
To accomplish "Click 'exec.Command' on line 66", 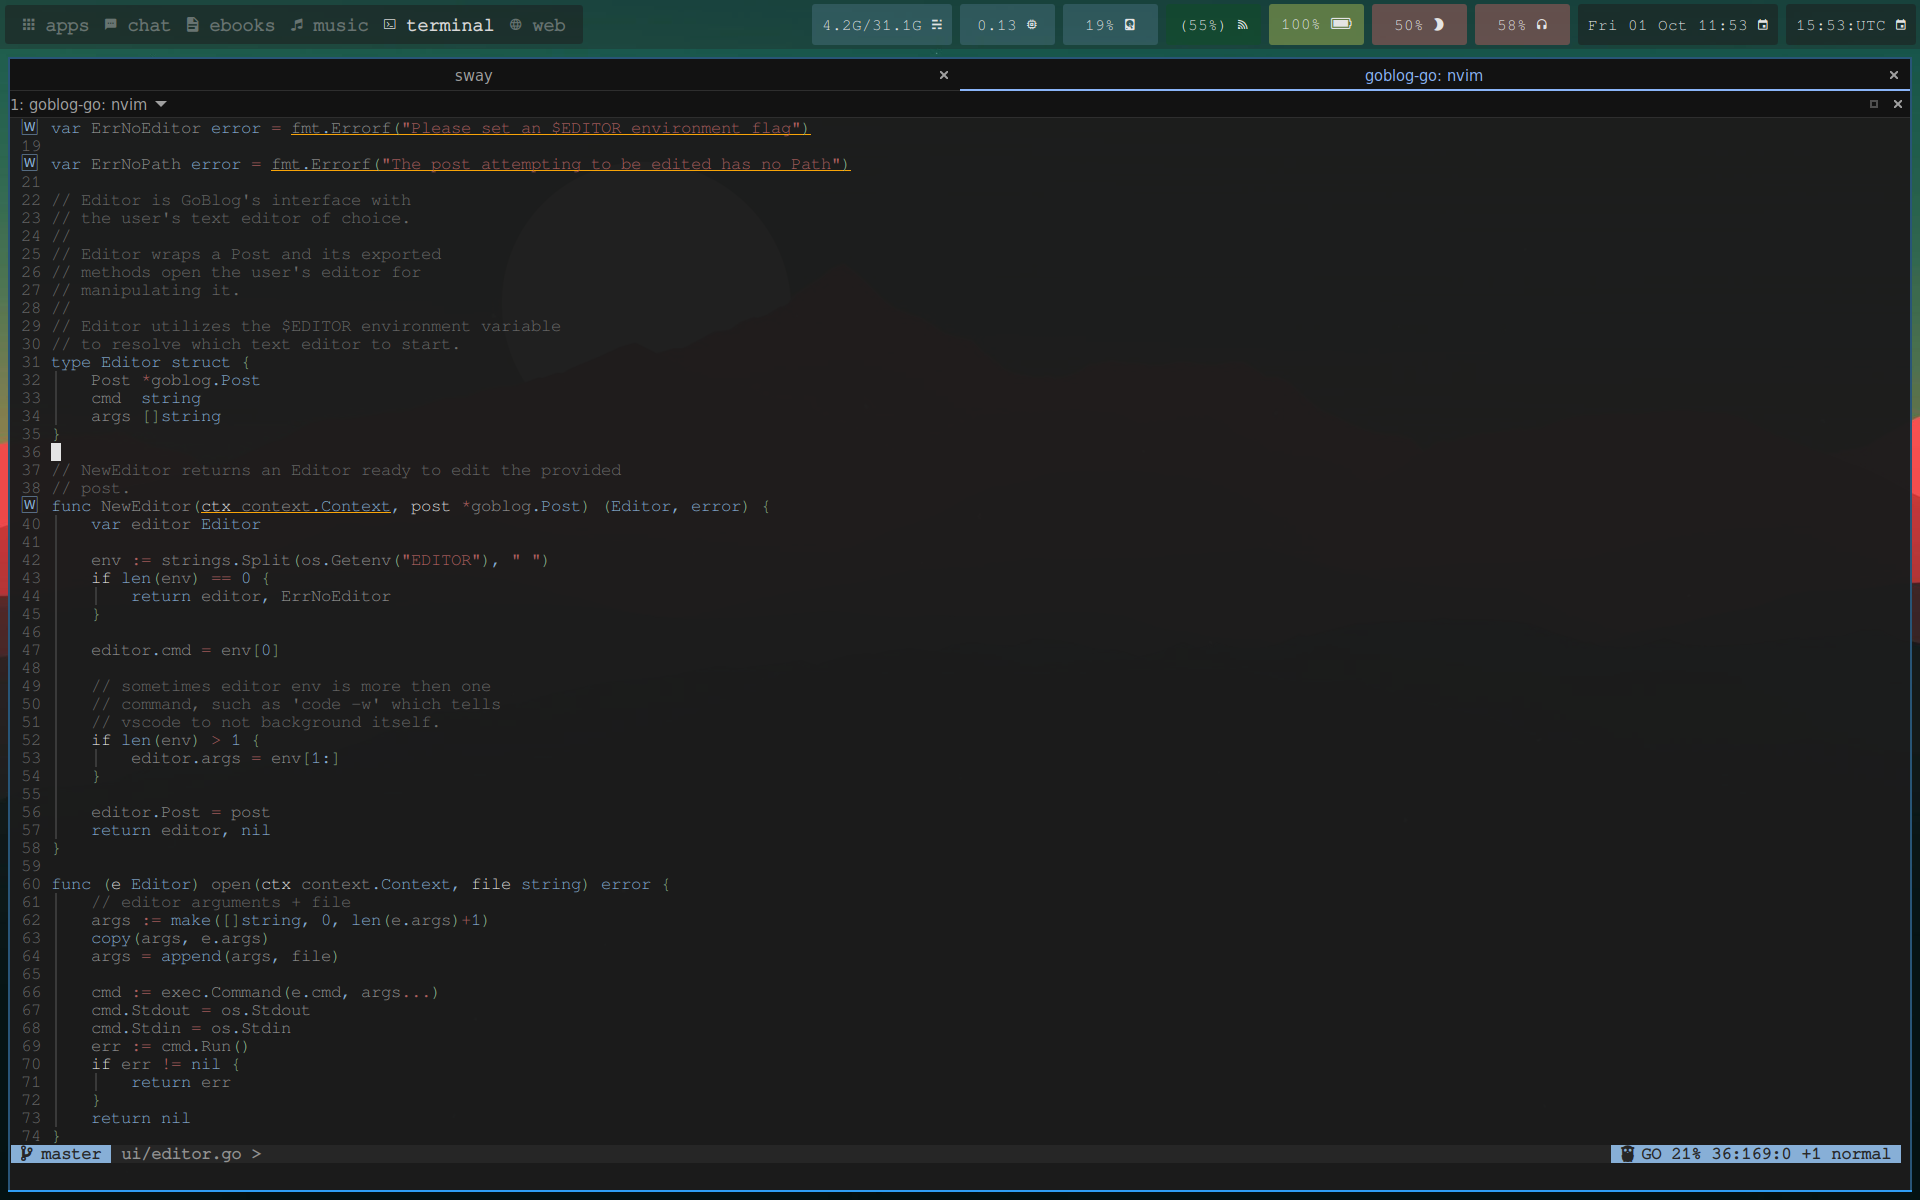I will pos(221,993).
